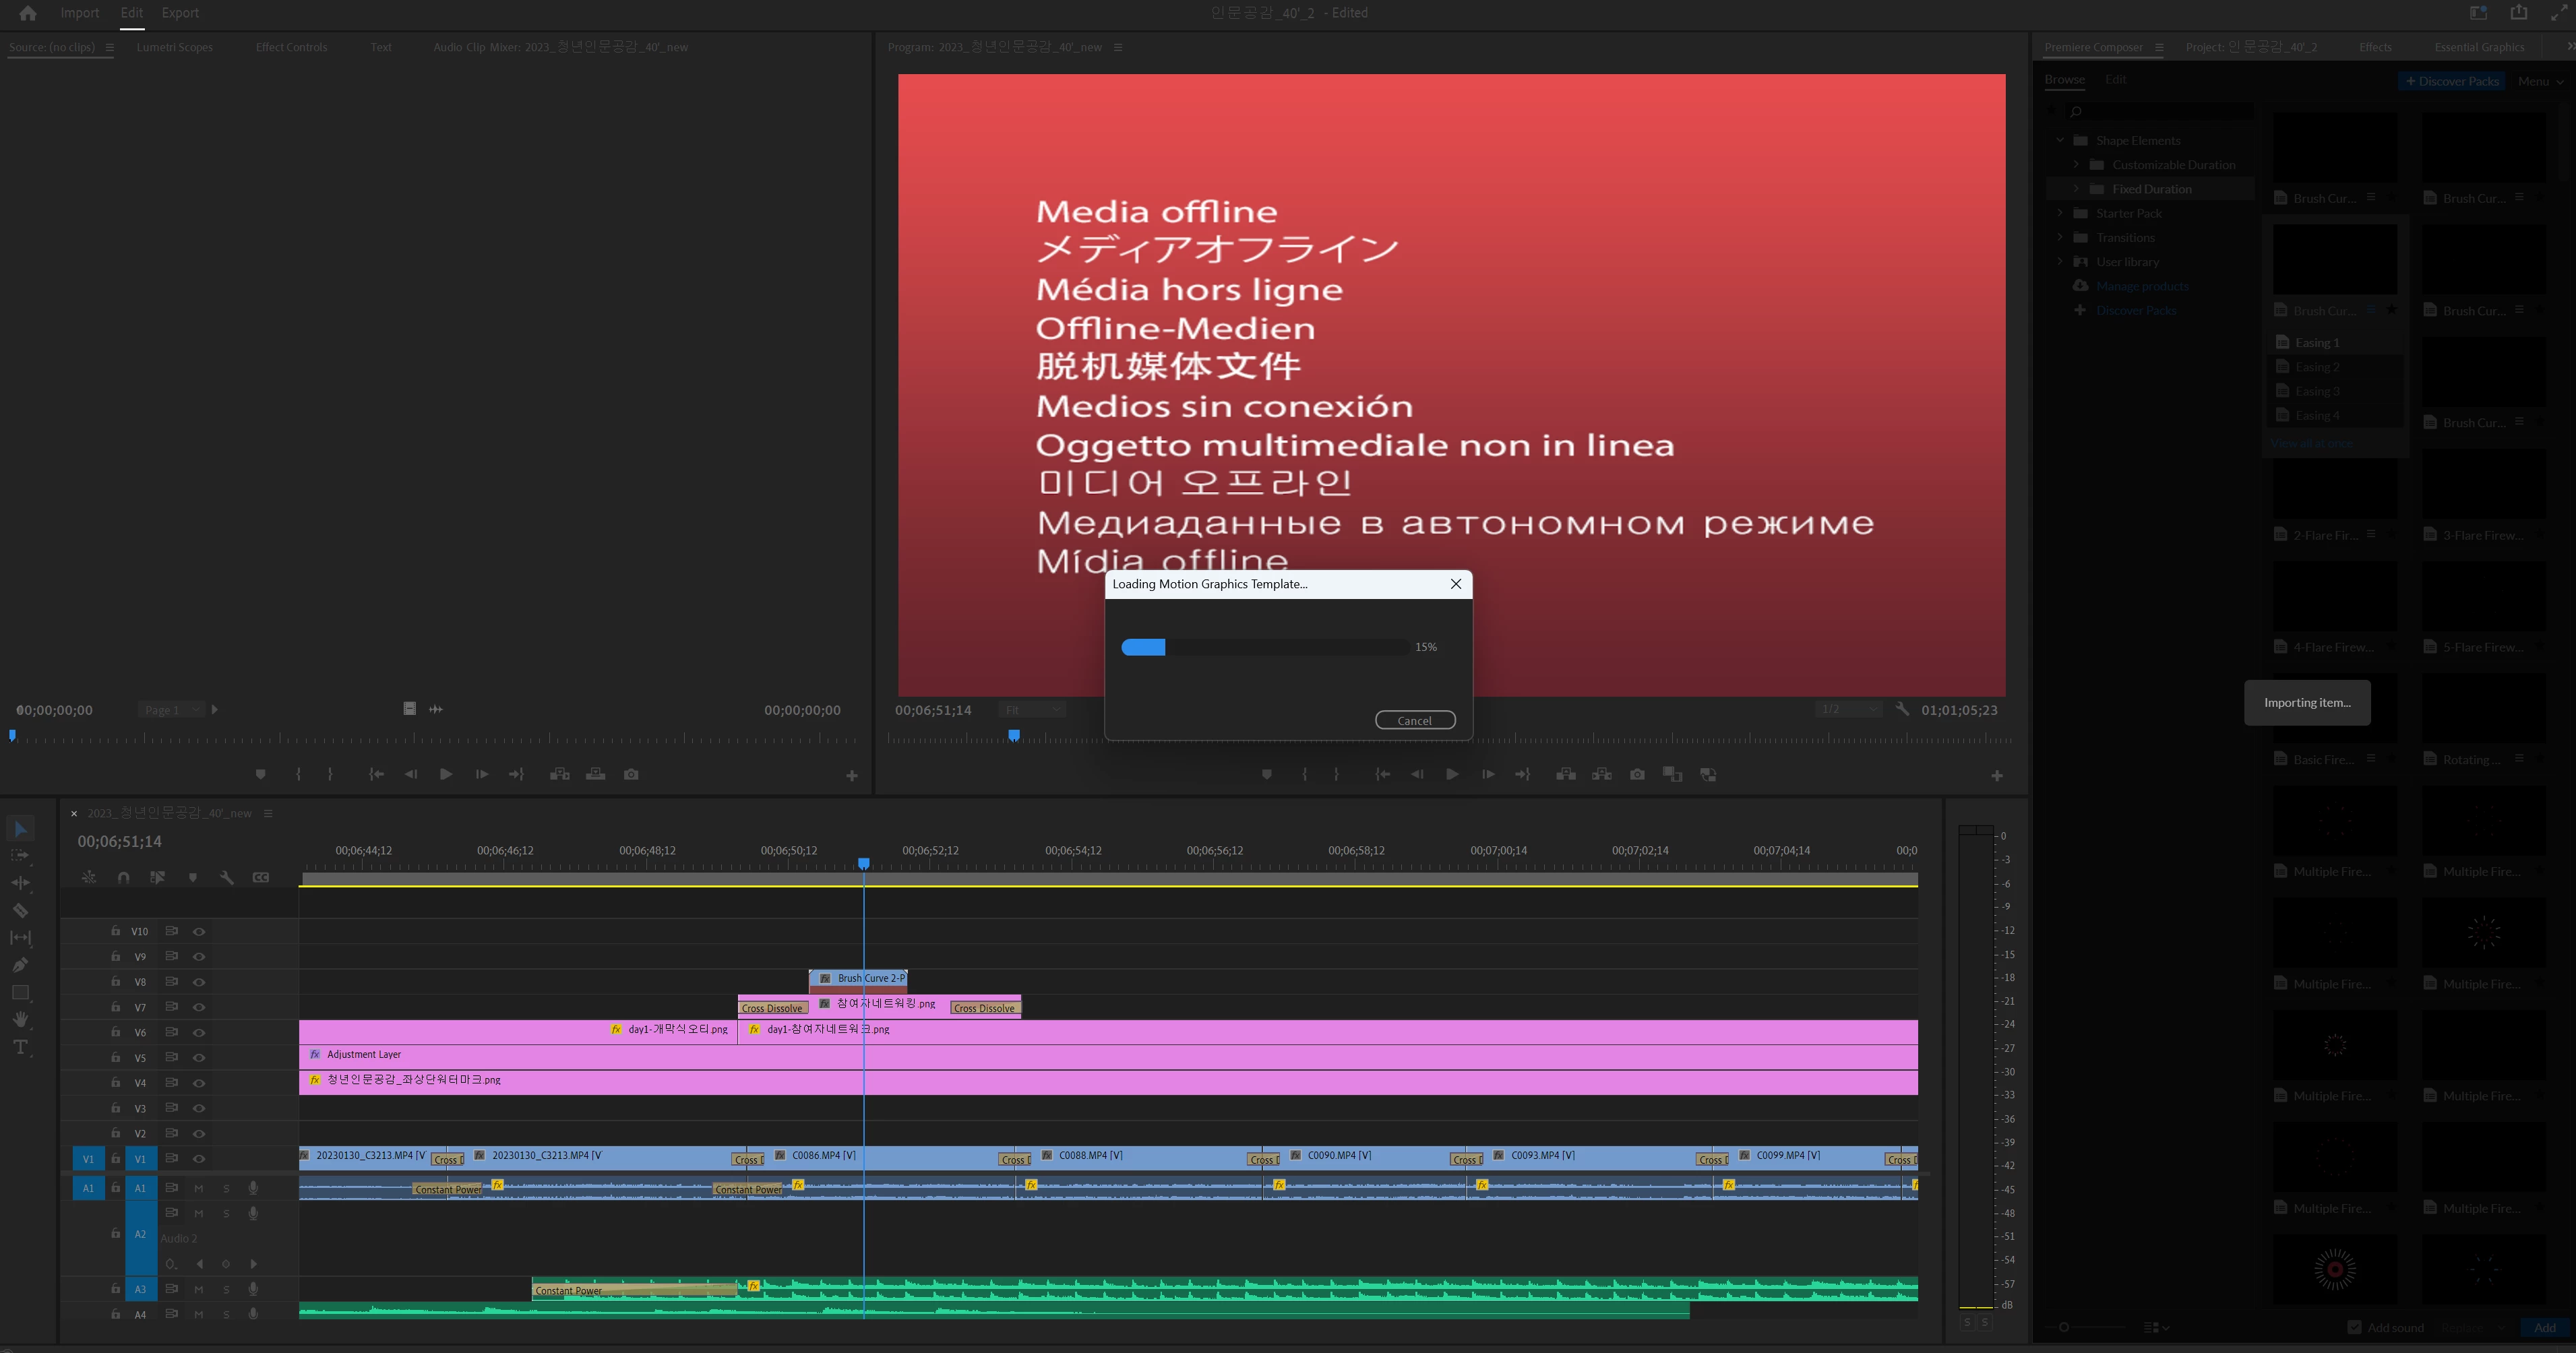Switch to the Effect Controls tab

tap(291, 47)
